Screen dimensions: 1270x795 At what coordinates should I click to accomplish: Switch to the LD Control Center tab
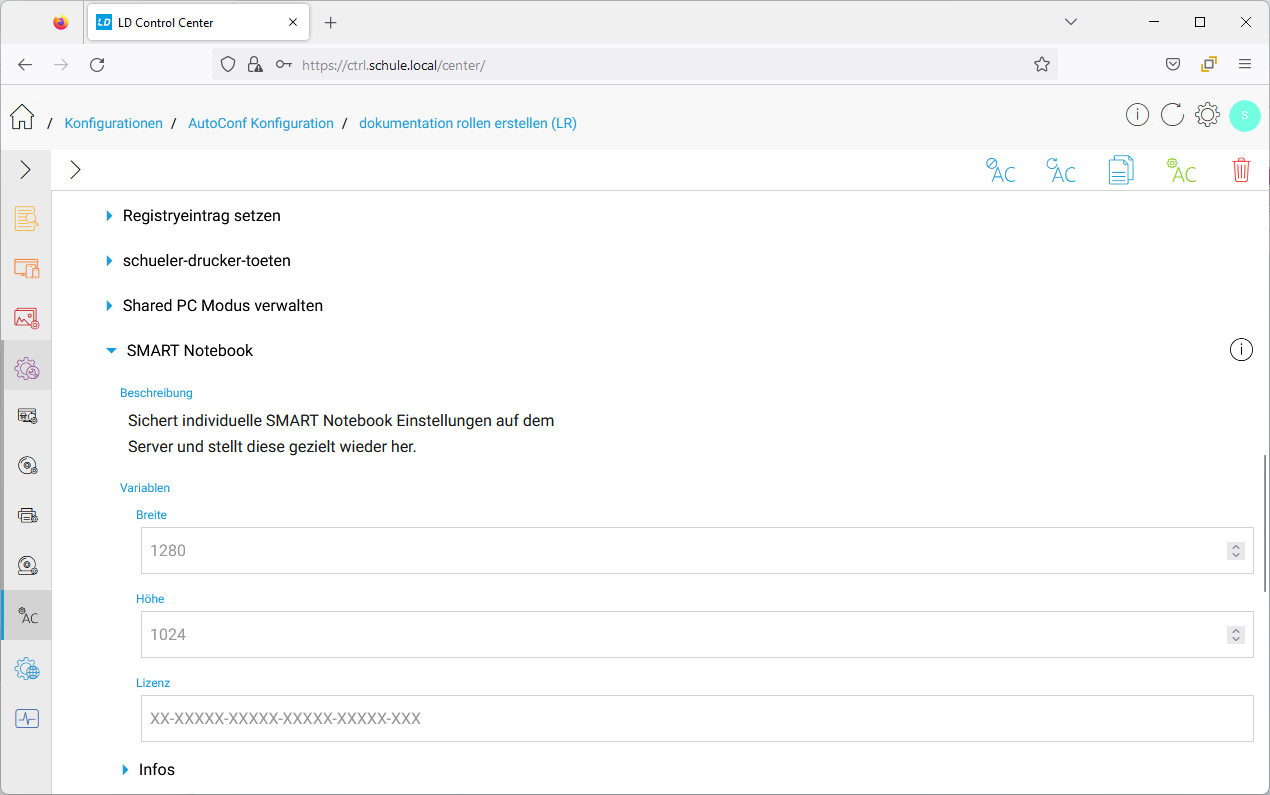(x=200, y=22)
